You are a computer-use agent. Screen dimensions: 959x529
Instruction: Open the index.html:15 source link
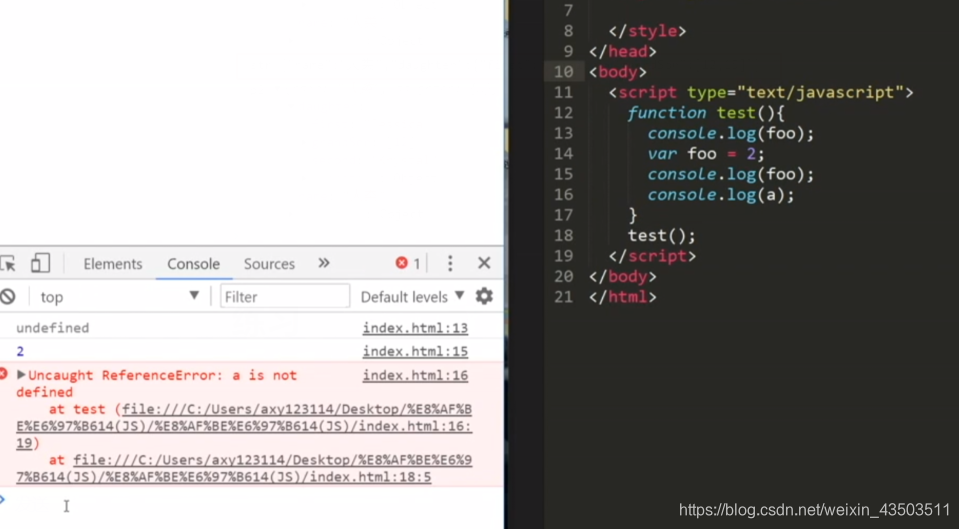(x=415, y=351)
